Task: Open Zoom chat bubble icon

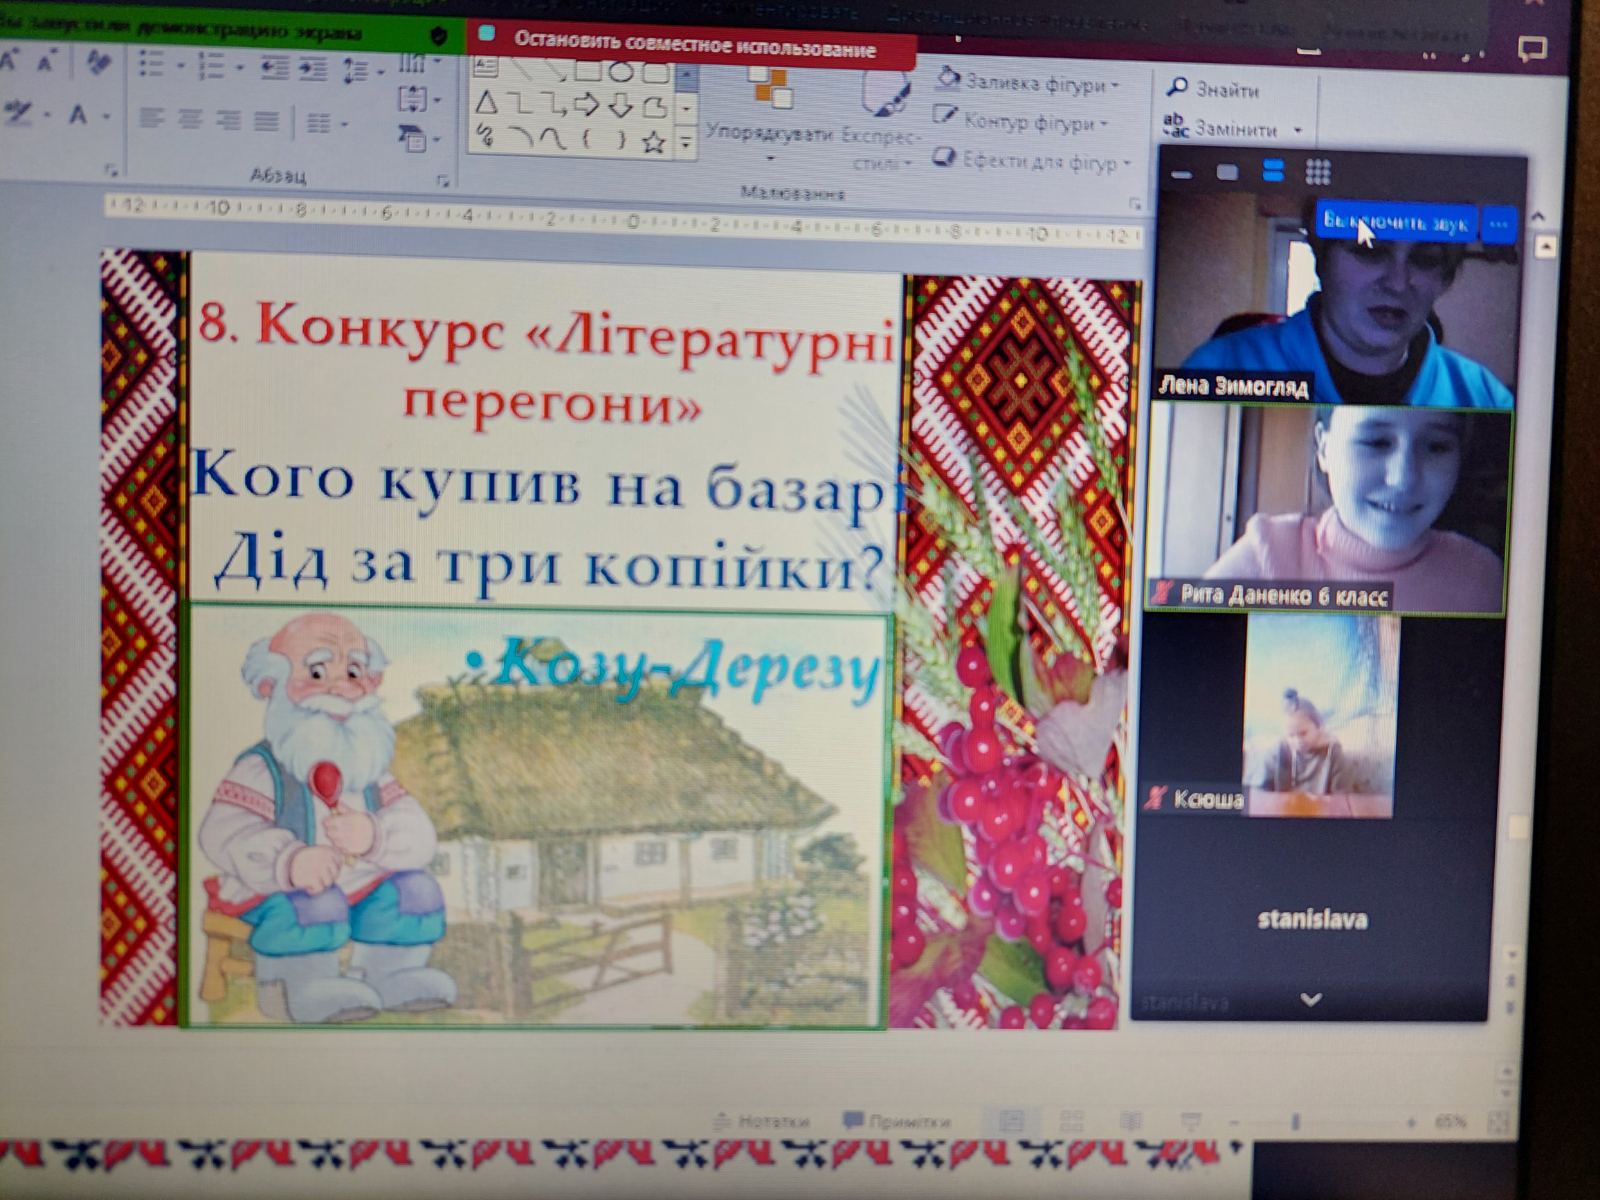Action: tap(1532, 48)
